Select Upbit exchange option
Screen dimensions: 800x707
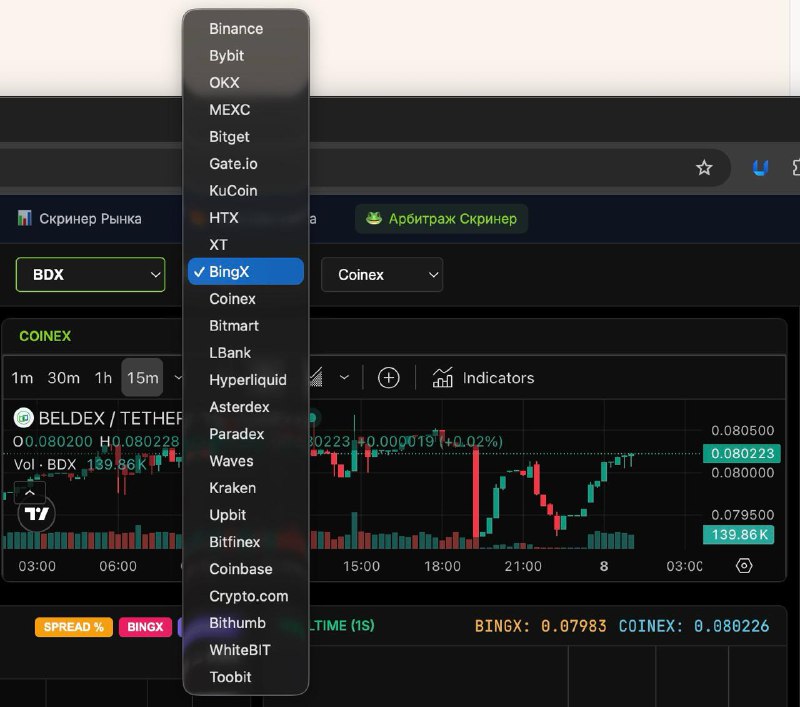click(245, 515)
